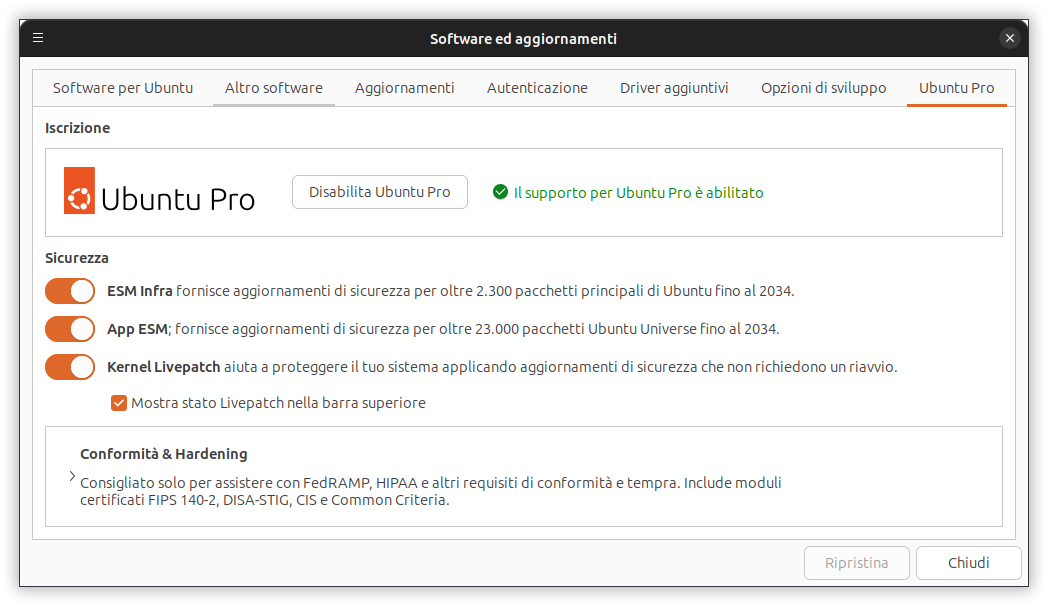Click Disabilita Ubuntu Pro button
The width and height of the screenshot is (1048, 606).
click(380, 192)
